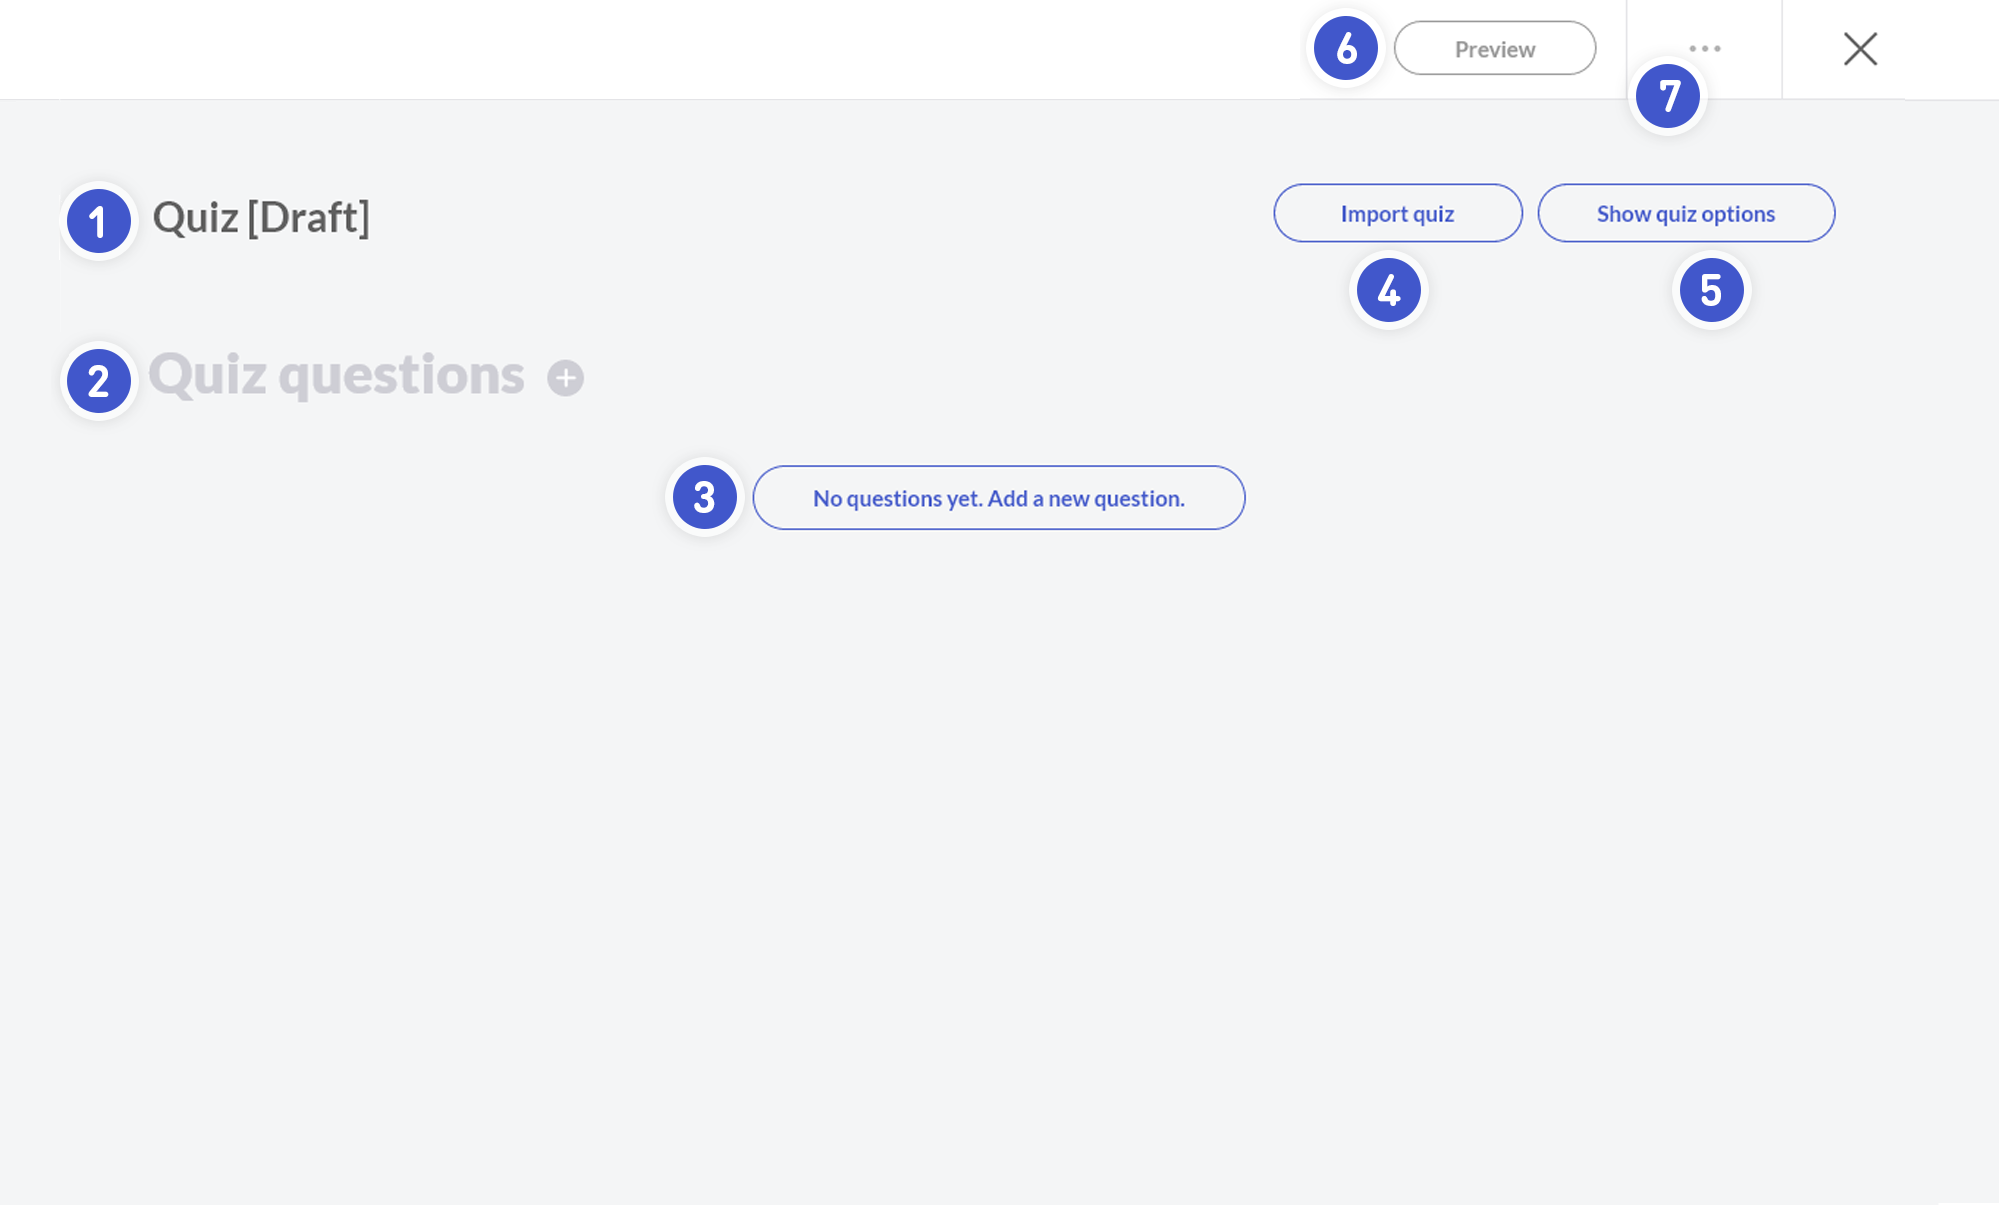1999x1205 pixels.
Task: Open the three-dot more options menu
Action: pyautogui.click(x=1704, y=48)
